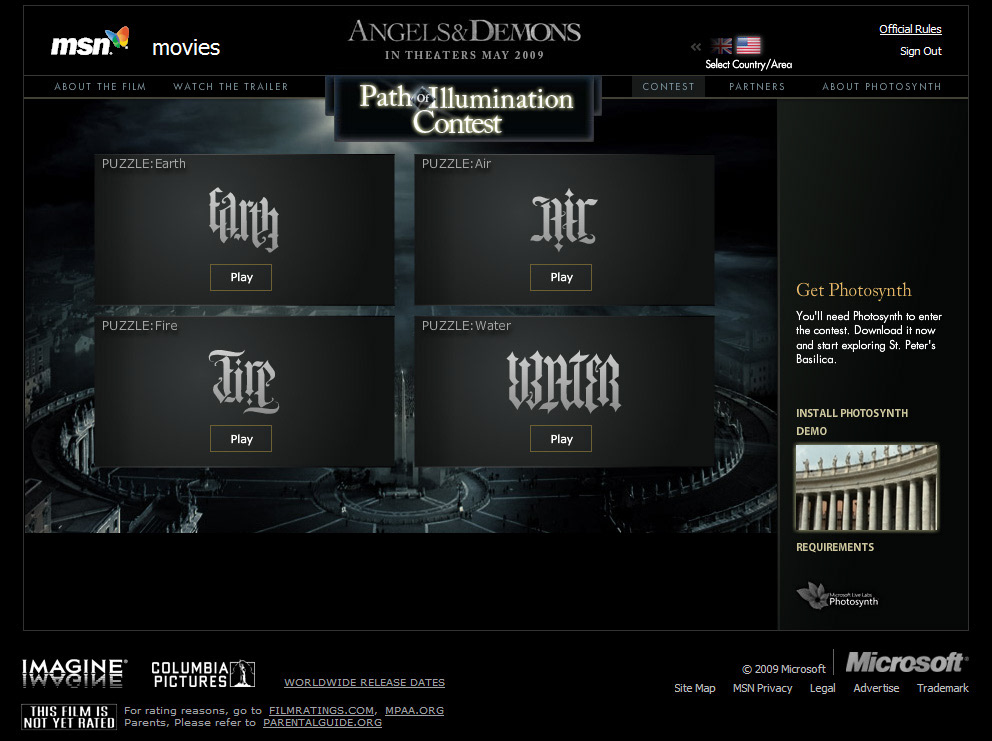Open the About the Film tab
This screenshot has height=741, width=992.
tap(100, 87)
